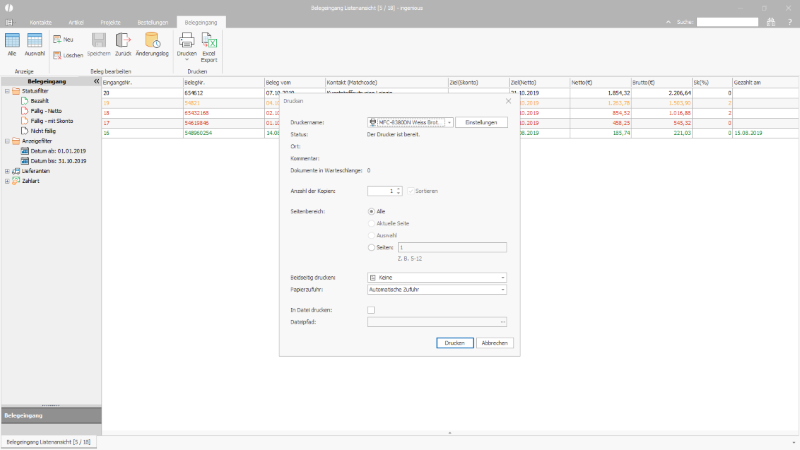Create a new record with Neu
The height and width of the screenshot is (450, 800).
click(63, 39)
